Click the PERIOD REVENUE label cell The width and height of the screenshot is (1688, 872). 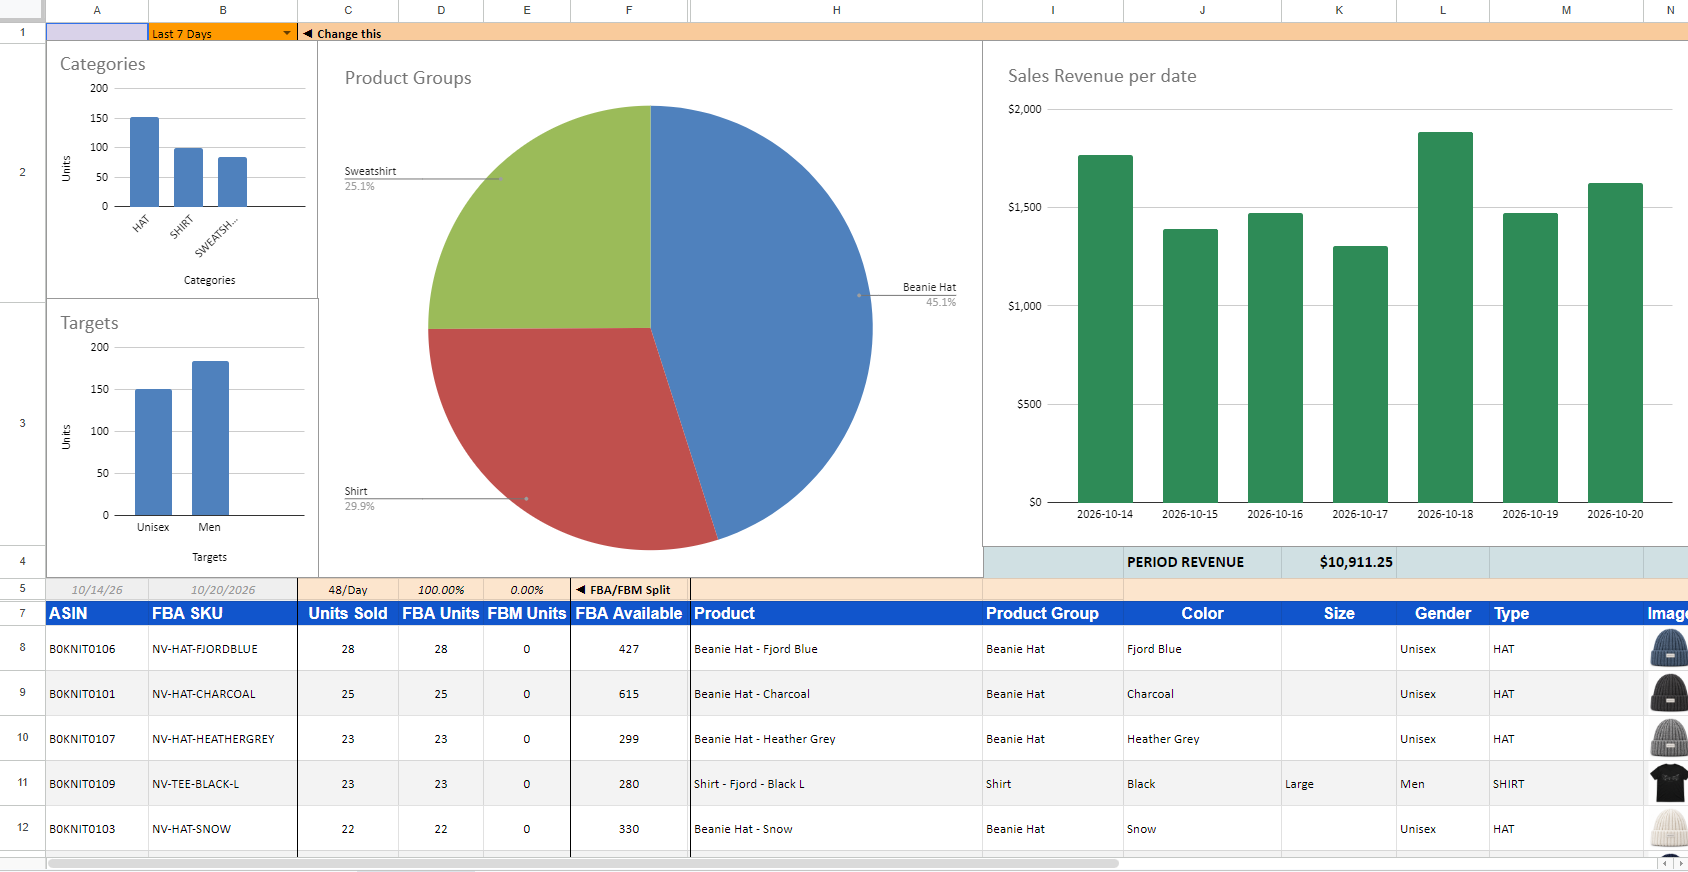coord(1202,562)
